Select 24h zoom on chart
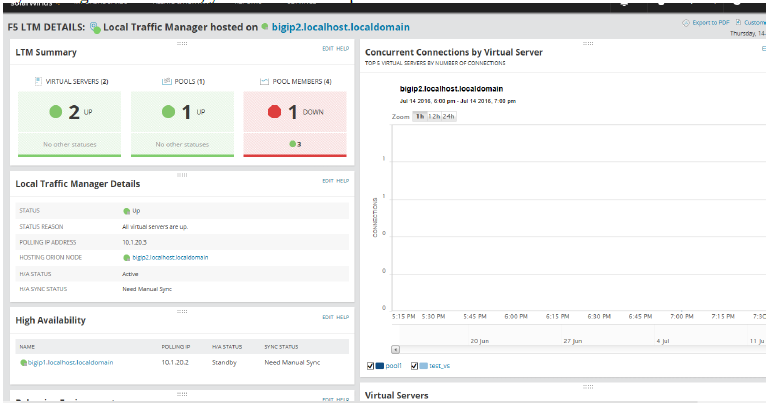 pyautogui.click(x=448, y=117)
